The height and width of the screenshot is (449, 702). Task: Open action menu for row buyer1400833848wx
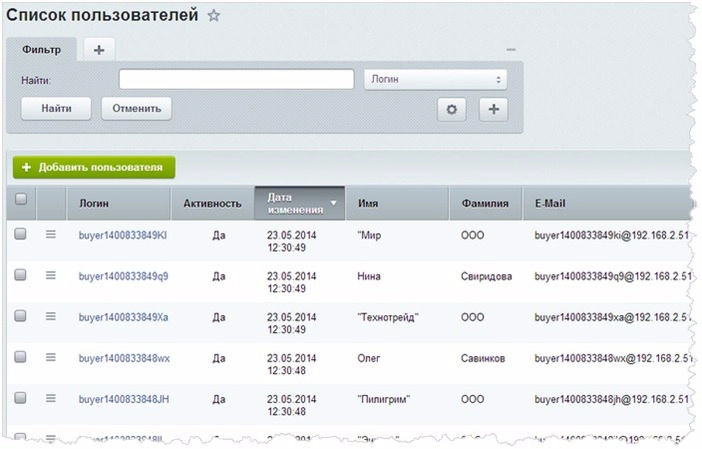(x=51, y=357)
